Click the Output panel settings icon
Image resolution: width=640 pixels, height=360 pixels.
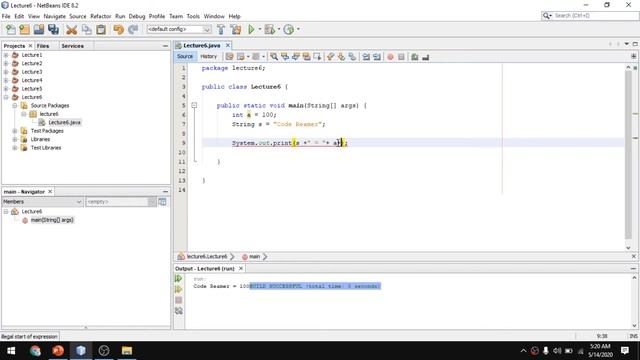coord(178,311)
